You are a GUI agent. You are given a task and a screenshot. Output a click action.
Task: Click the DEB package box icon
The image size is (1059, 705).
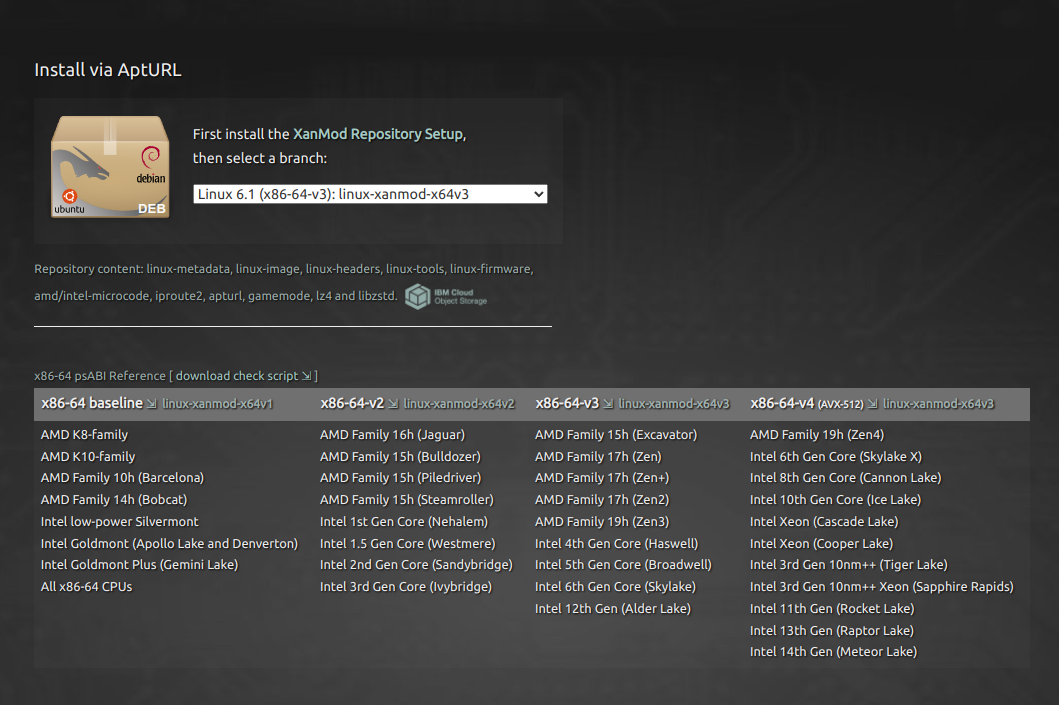(x=110, y=167)
